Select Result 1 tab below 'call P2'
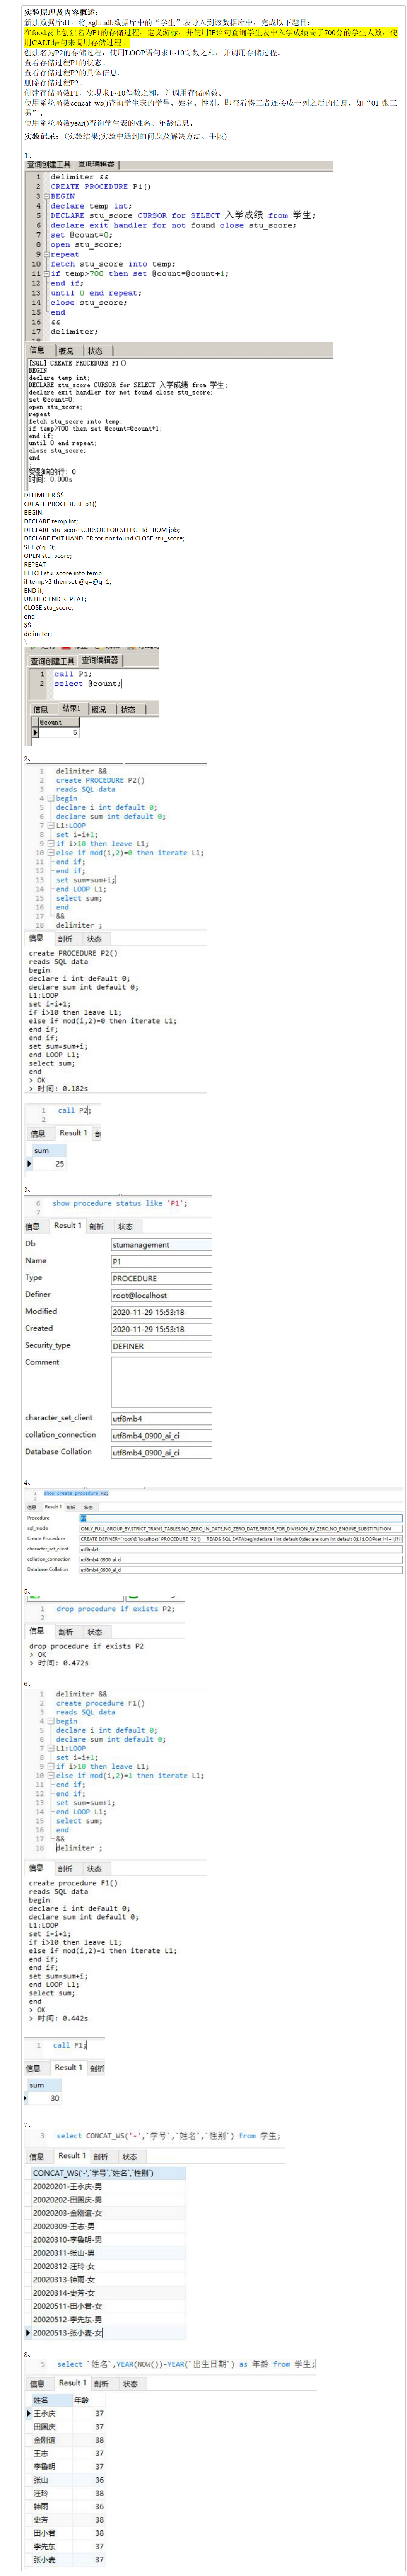407x2576 pixels. pyautogui.click(x=73, y=1133)
